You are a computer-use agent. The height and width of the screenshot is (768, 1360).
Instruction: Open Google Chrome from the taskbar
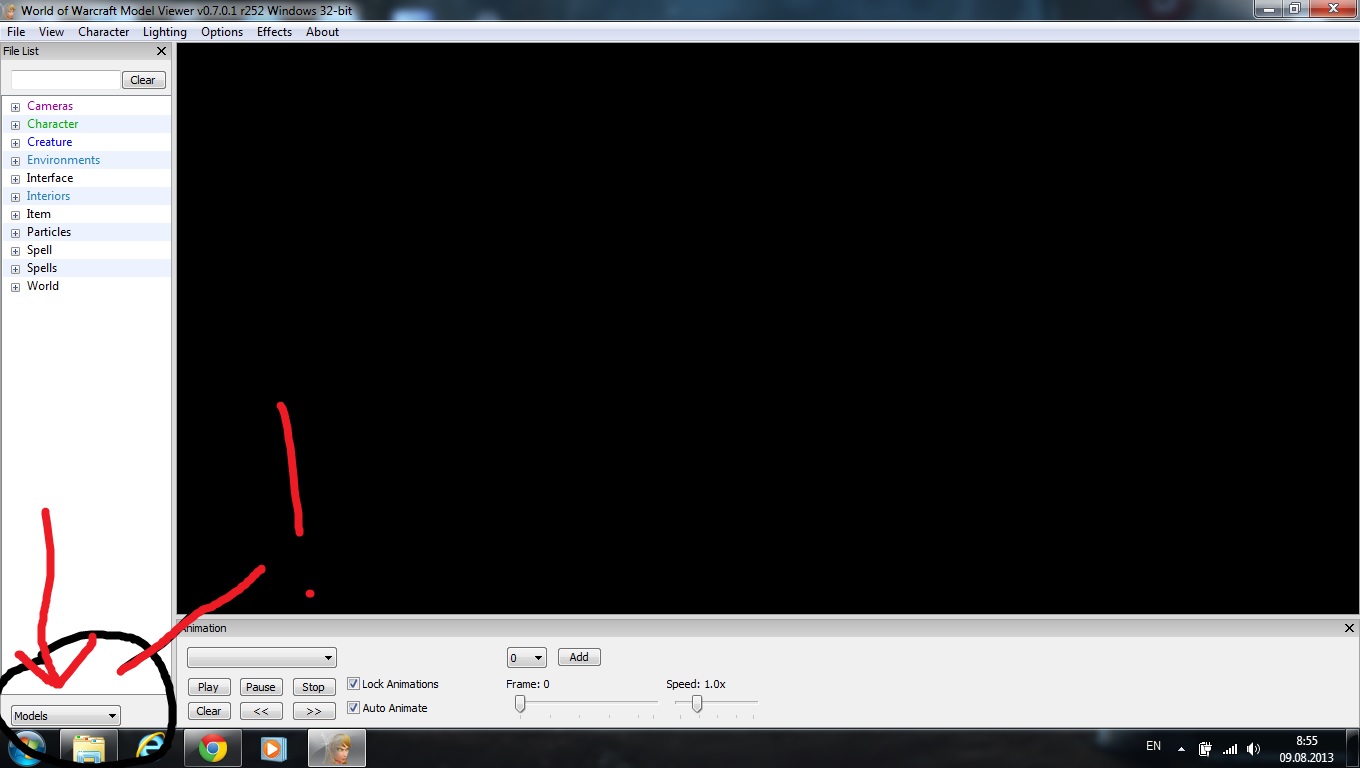(x=212, y=748)
